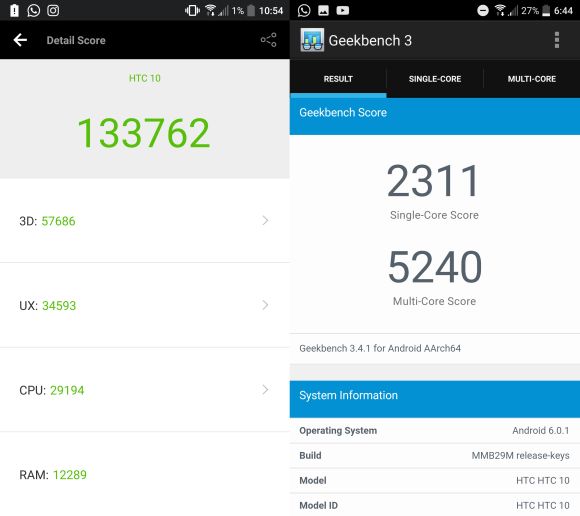Screen dimensions: 580x516
Task: Tap gallery image icon in right status bar
Action: click(x=323, y=10)
